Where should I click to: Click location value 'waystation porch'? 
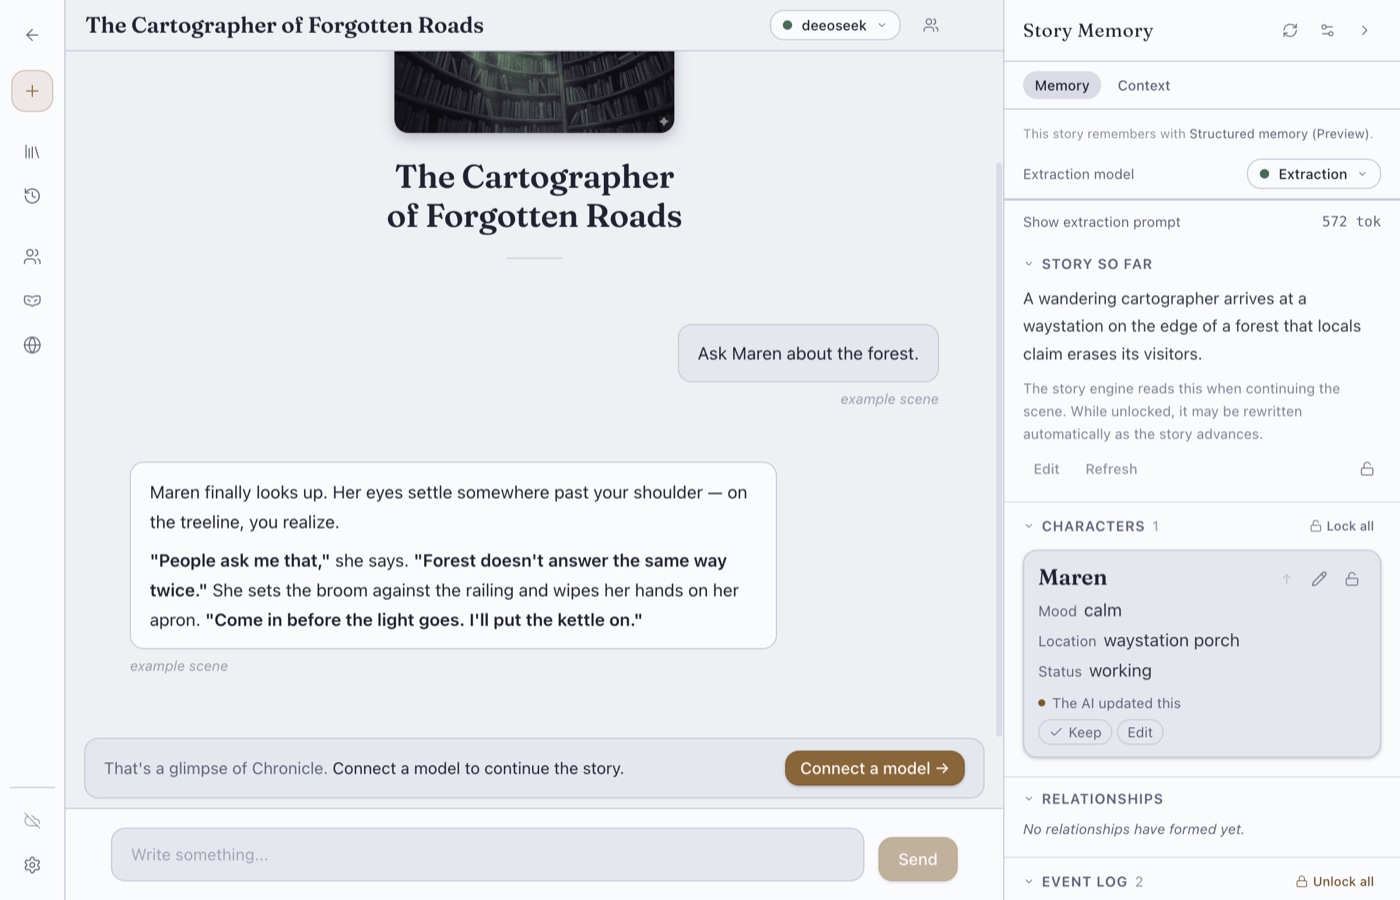(1171, 640)
